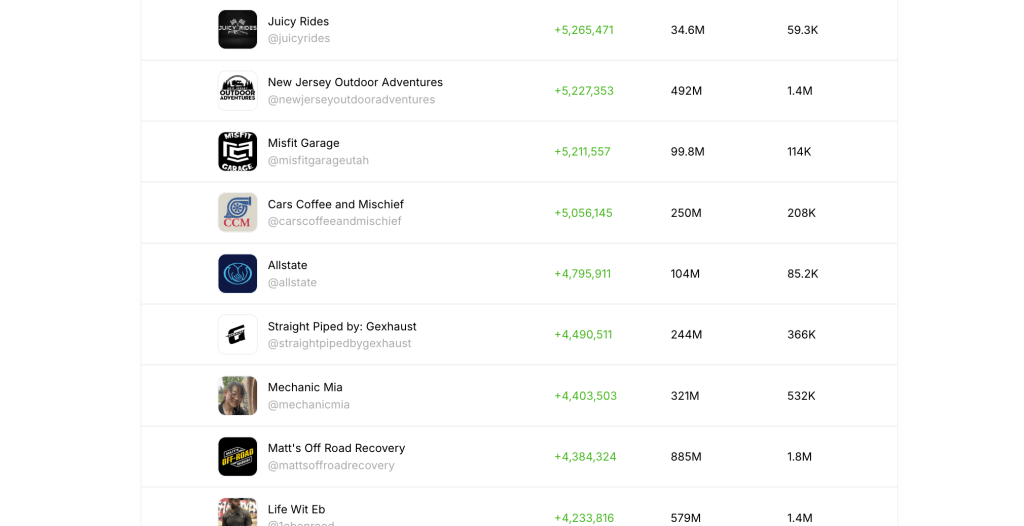
Task: Open the Allstate channel name
Action: click(x=287, y=265)
